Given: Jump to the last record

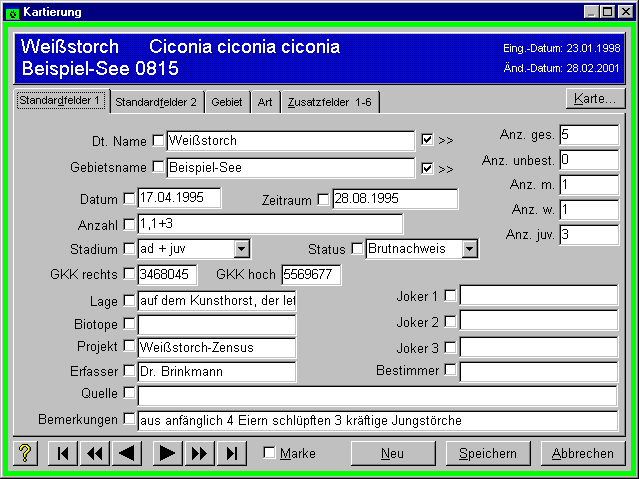Looking at the screenshot, I should [231, 453].
